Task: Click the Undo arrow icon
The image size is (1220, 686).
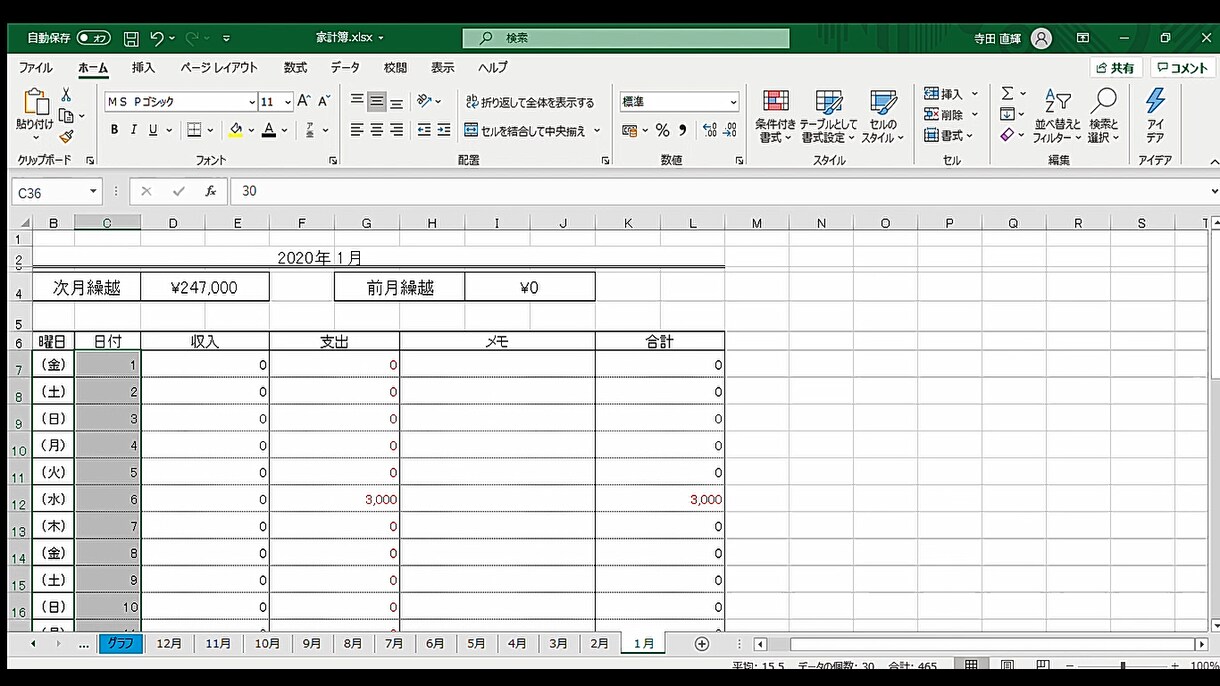Action: tap(157, 38)
